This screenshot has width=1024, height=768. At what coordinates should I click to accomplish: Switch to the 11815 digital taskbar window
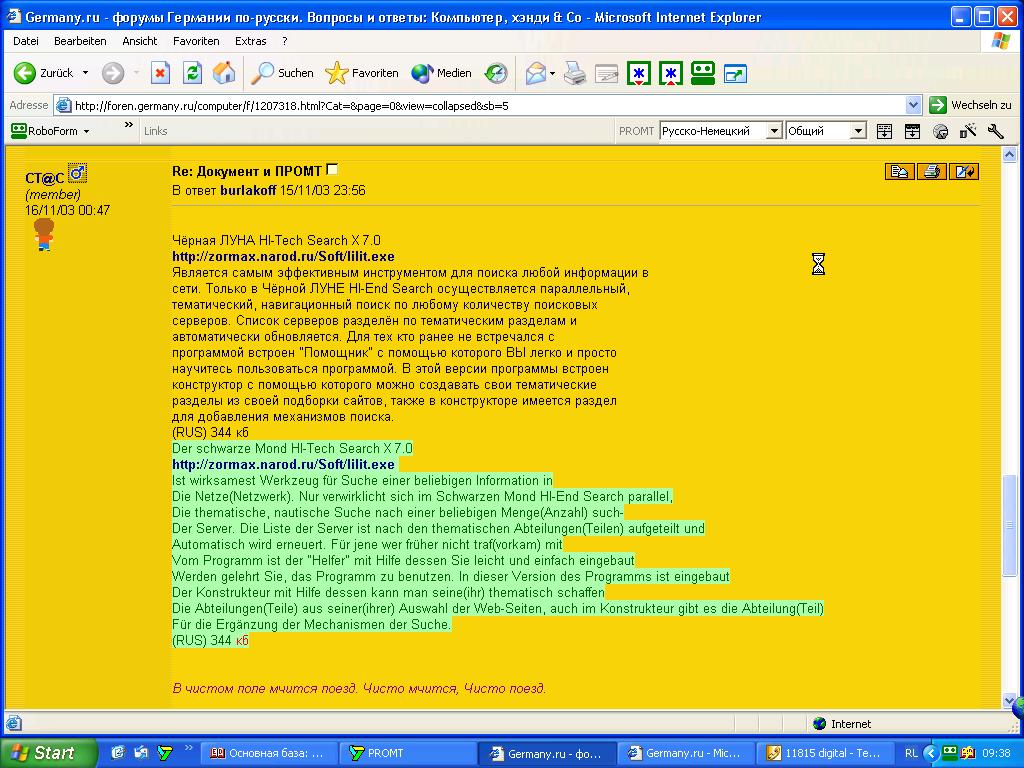click(x=824, y=753)
